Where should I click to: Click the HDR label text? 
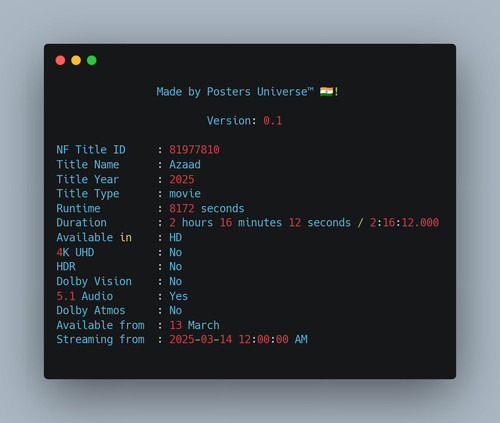tap(66, 267)
